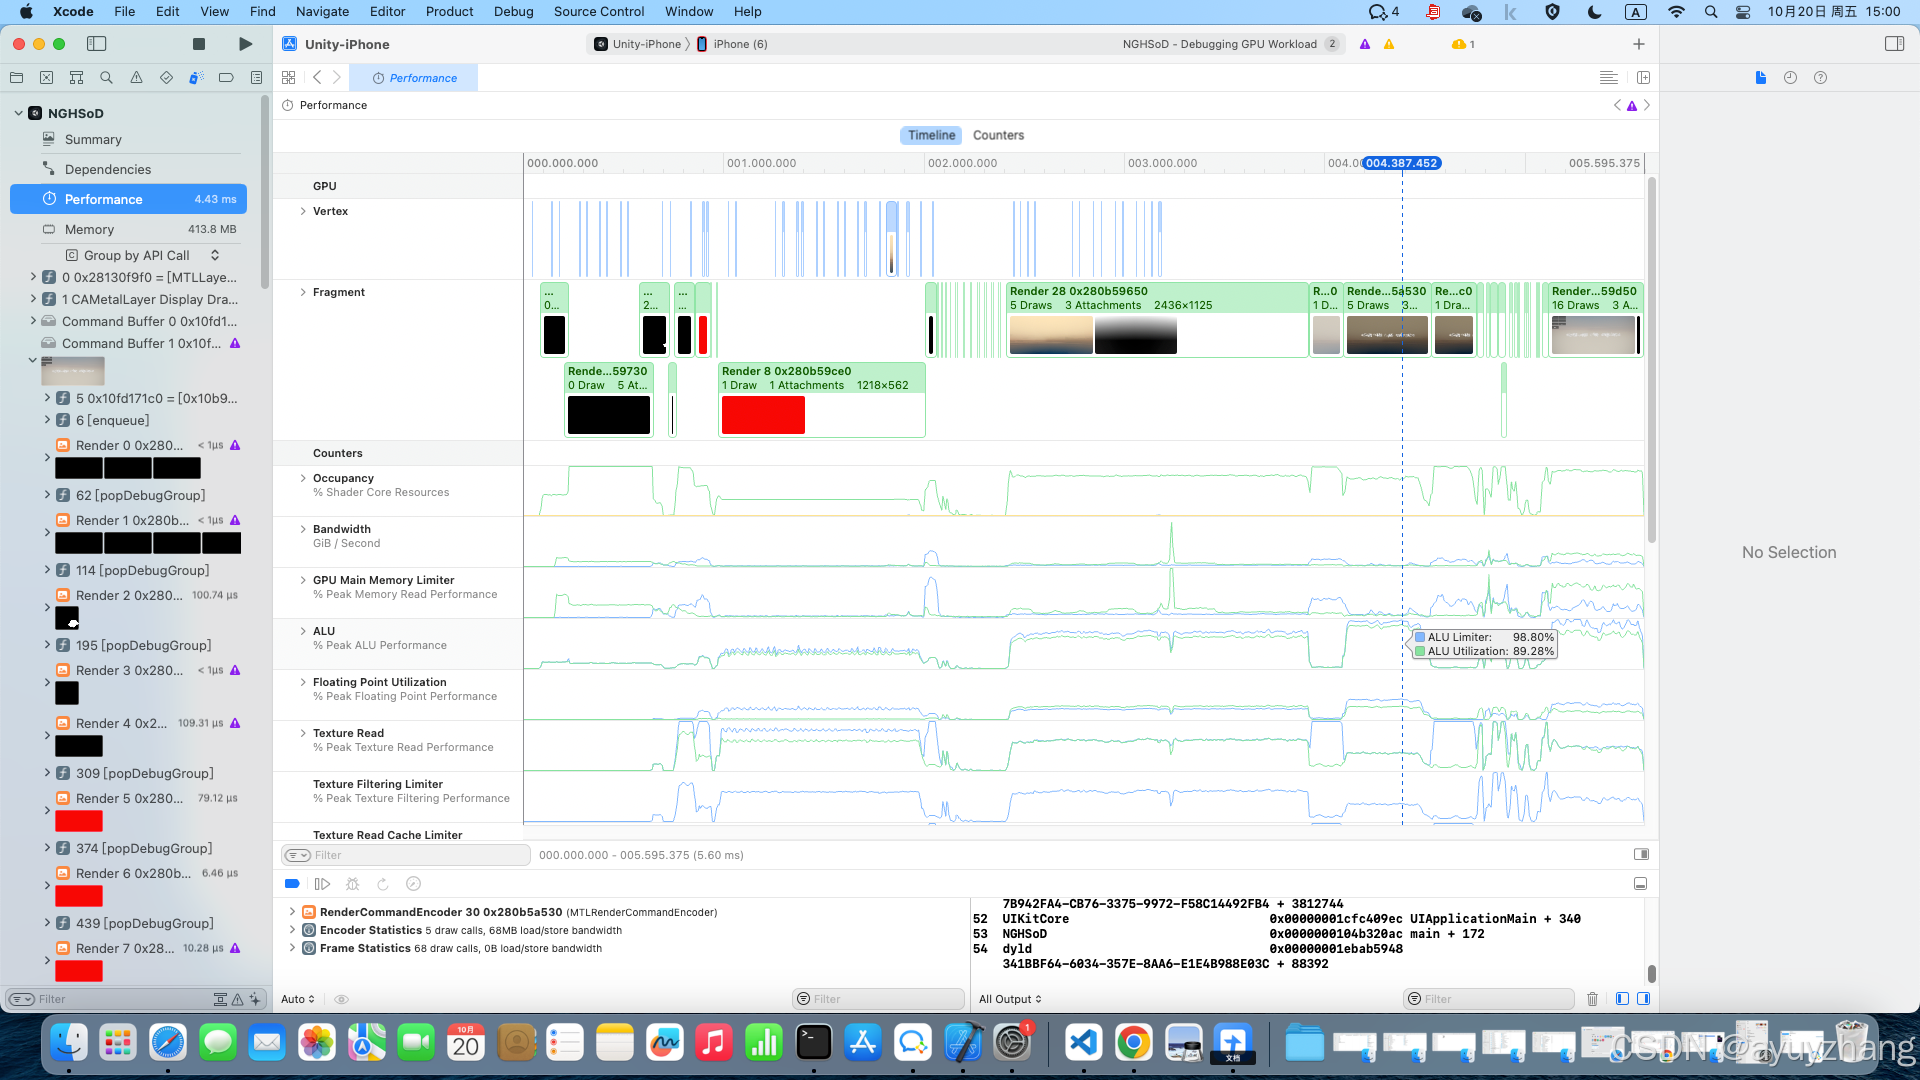Screen dimensions: 1920x1080
Task: Select the Summary item in navigator
Action: click(93, 140)
